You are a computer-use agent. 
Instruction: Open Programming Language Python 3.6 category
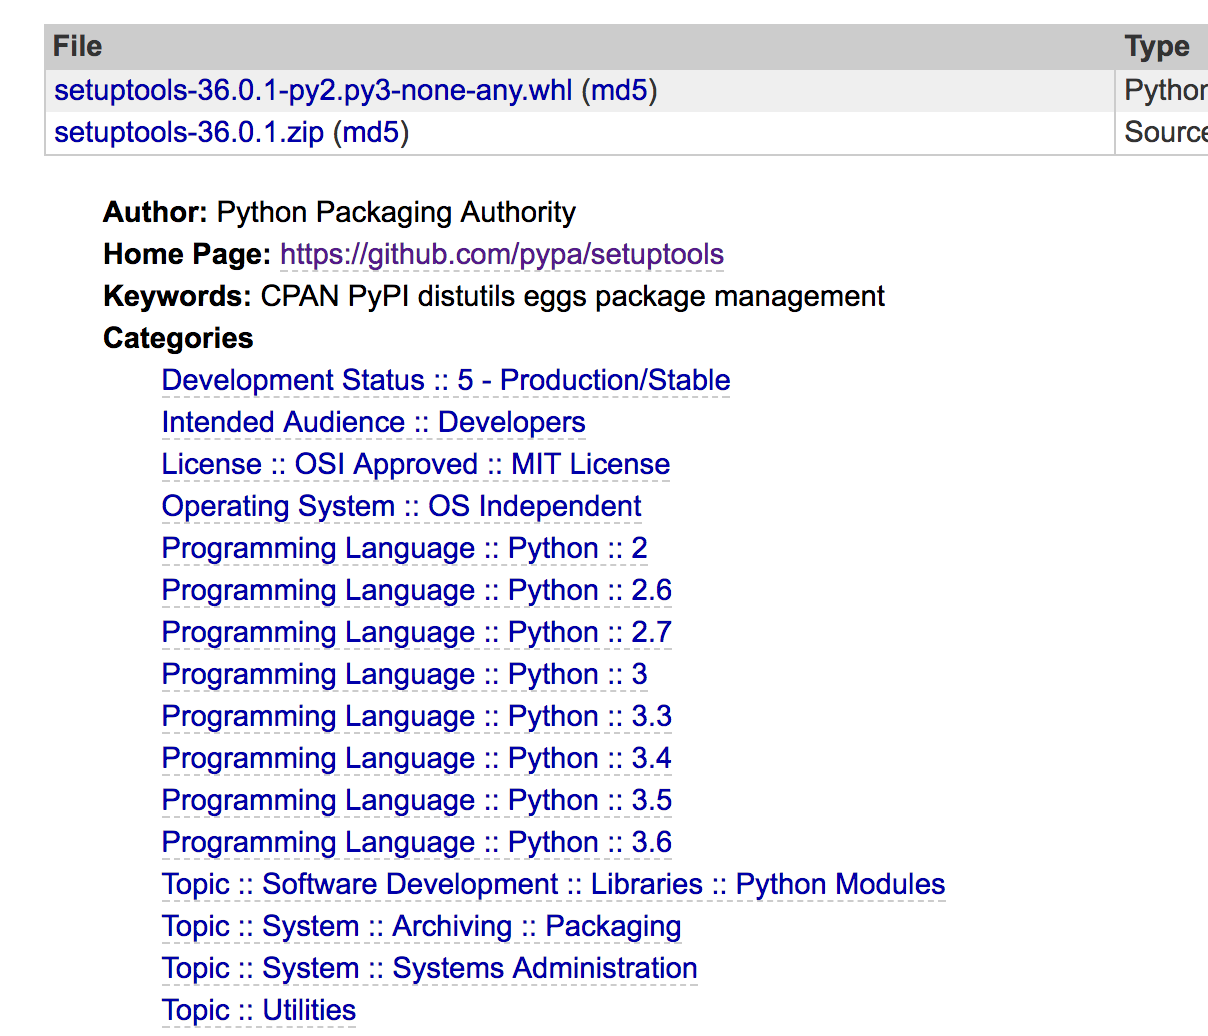[417, 842]
